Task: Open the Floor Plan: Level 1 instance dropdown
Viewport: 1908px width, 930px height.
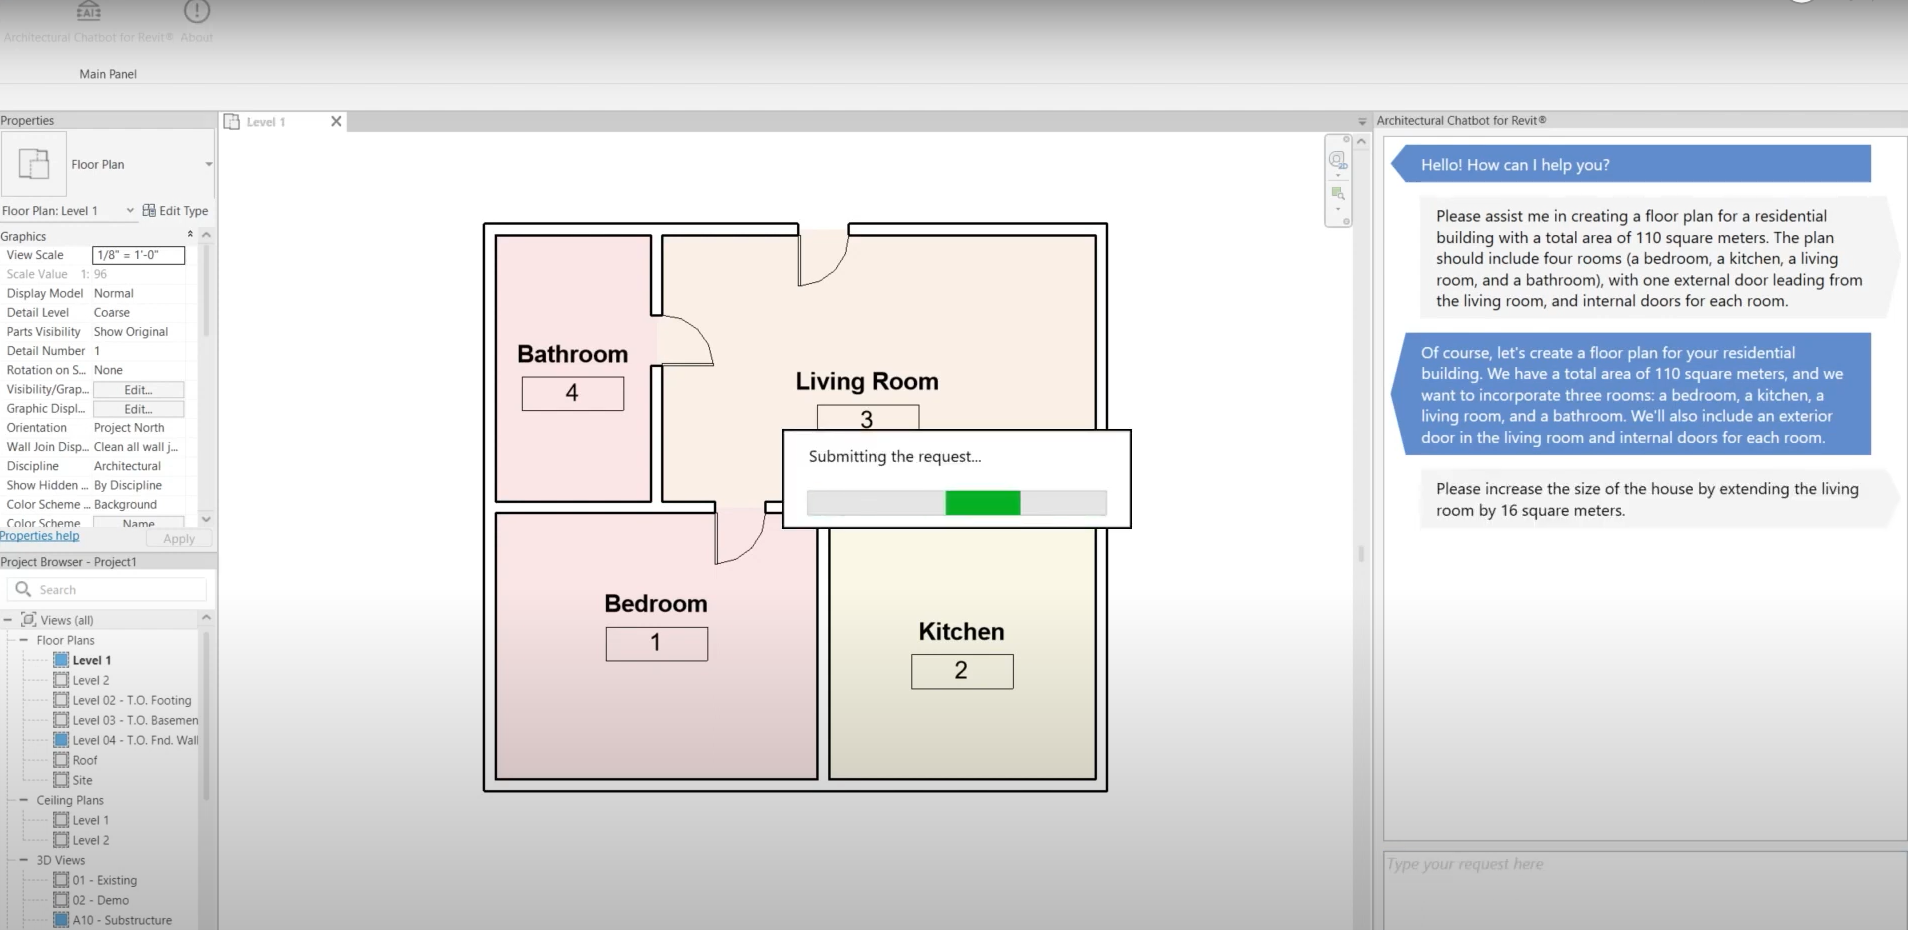Action: pyautogui.click(x=130, y=211)
